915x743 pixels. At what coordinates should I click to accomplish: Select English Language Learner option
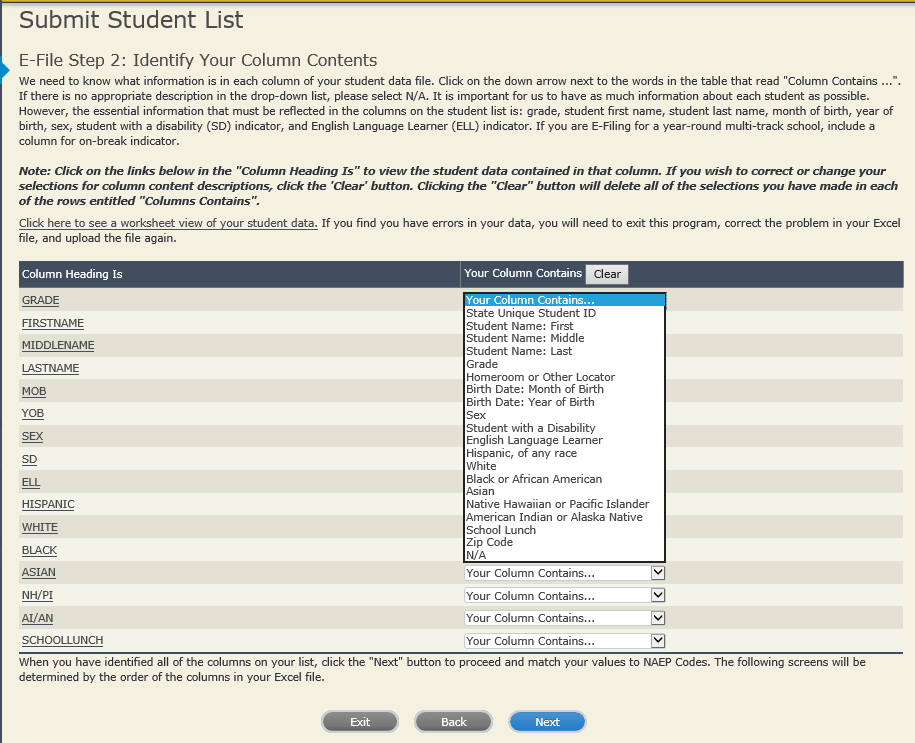534,440
